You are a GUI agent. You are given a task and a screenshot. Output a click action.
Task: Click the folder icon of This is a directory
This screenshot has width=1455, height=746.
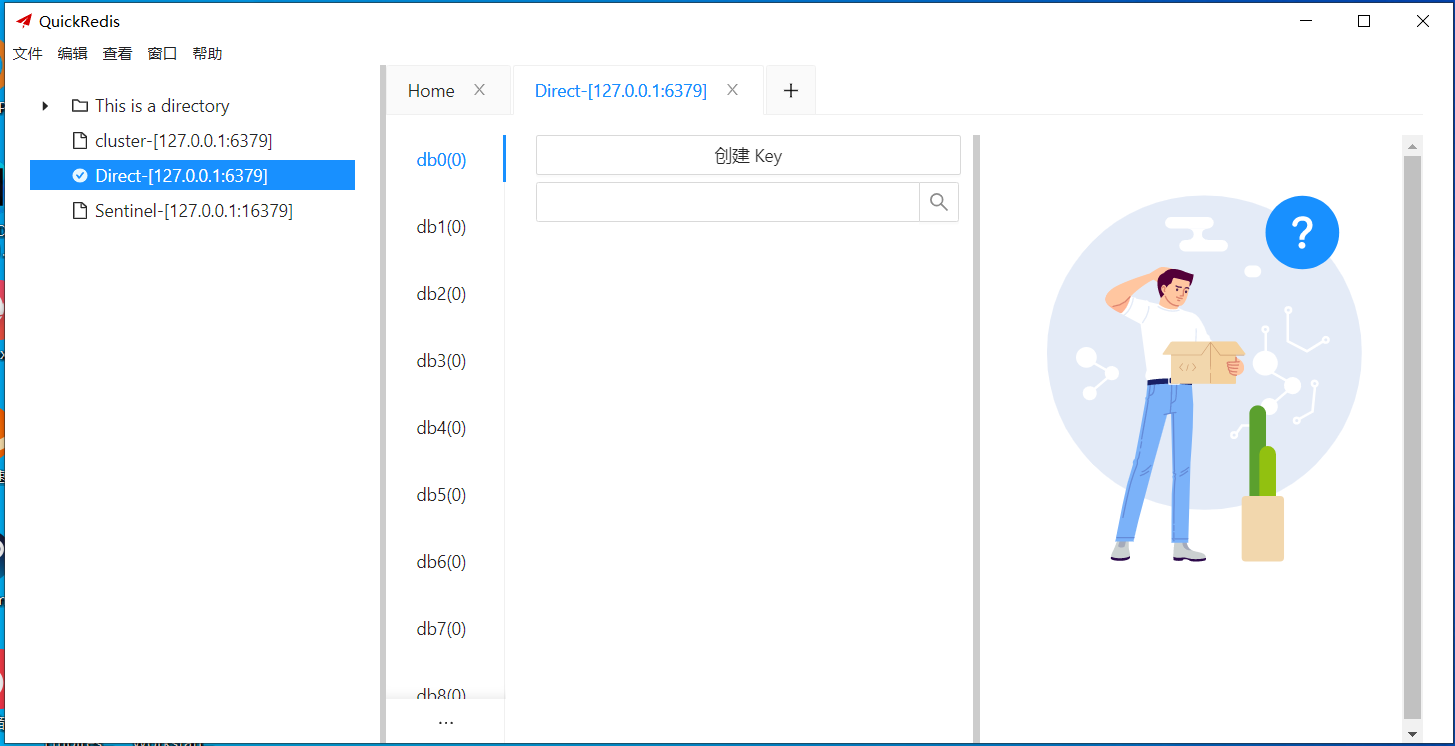[80, 106]
